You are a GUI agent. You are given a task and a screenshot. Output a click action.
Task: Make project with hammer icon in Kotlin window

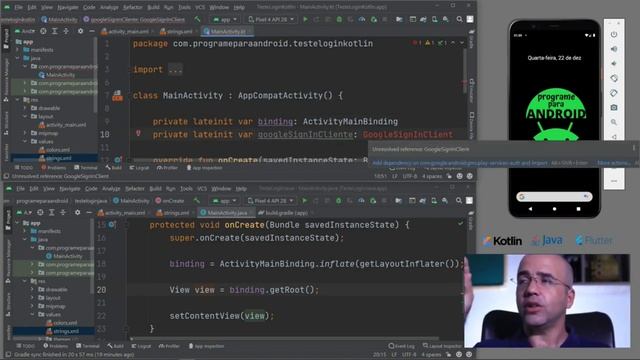point(198,19)
